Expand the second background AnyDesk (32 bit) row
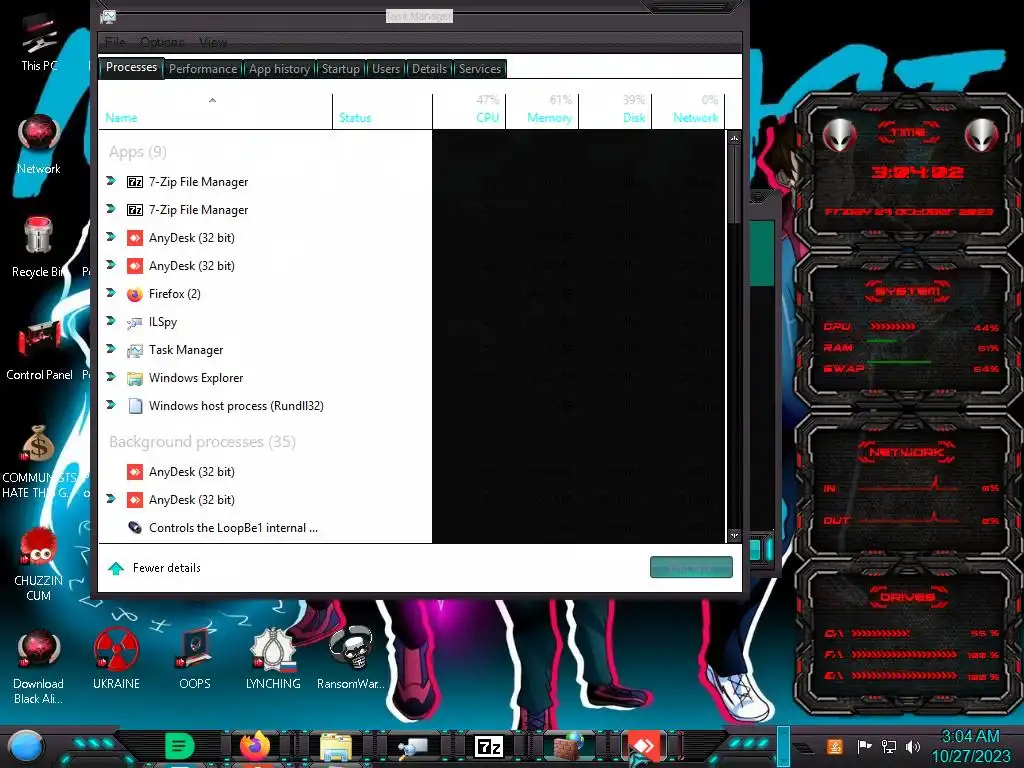 pos(111,499)
